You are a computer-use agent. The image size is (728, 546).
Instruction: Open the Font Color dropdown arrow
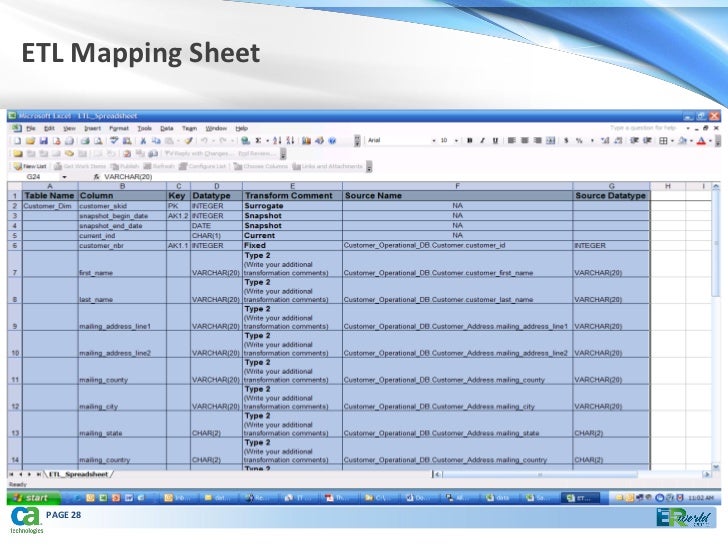[710, 141]
